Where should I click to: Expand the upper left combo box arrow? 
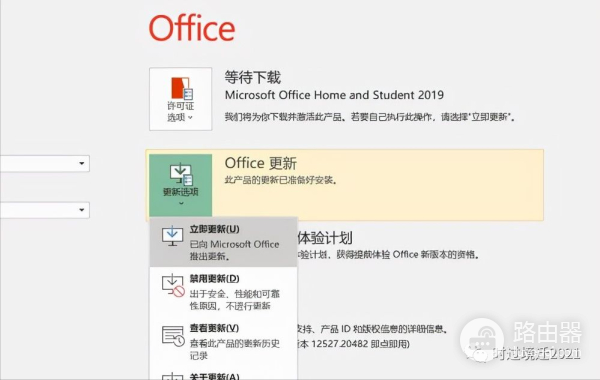82,163
